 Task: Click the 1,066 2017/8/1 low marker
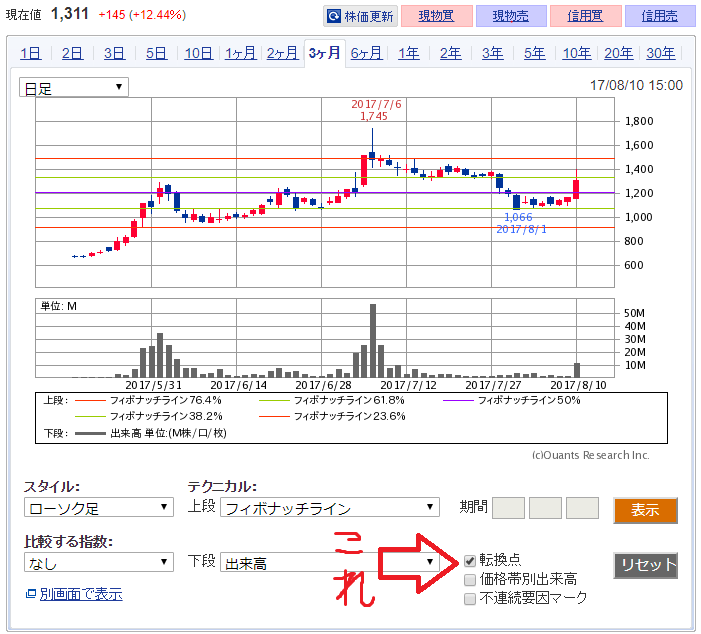tap(521, 223)
